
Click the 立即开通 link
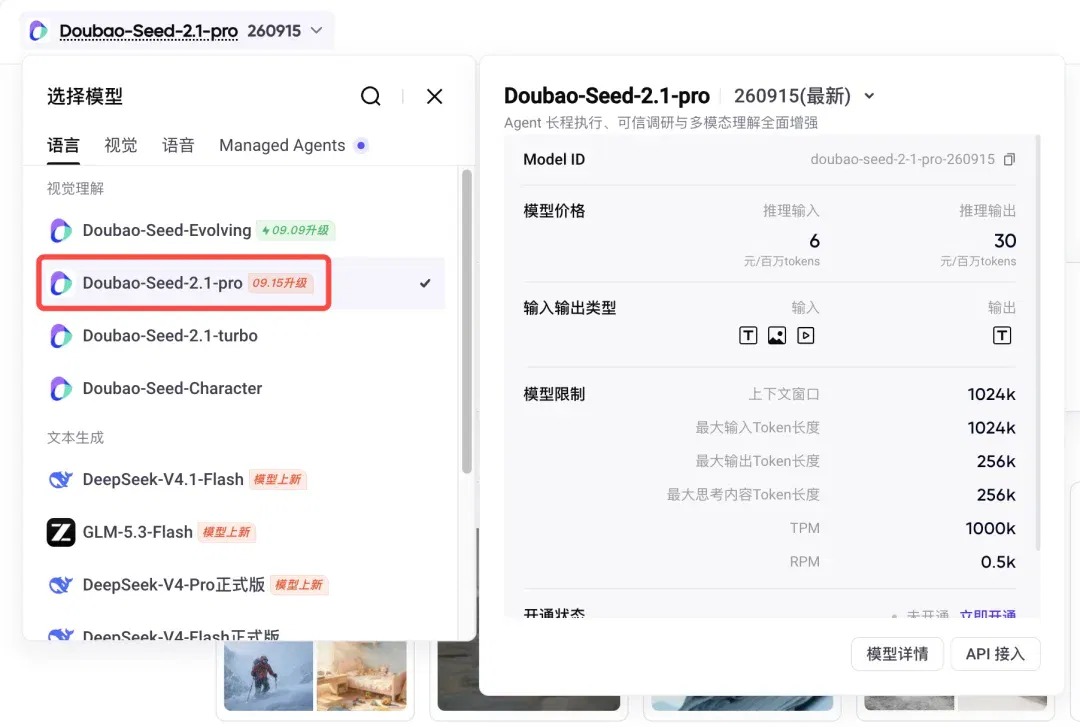point(988,613)
